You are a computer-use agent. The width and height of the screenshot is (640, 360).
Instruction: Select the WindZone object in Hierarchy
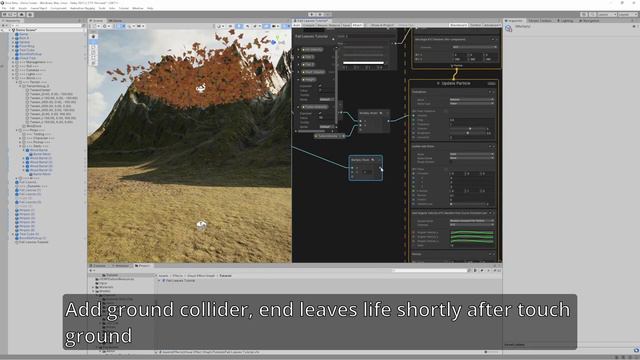pyautogui.click(x=34, y=126)
